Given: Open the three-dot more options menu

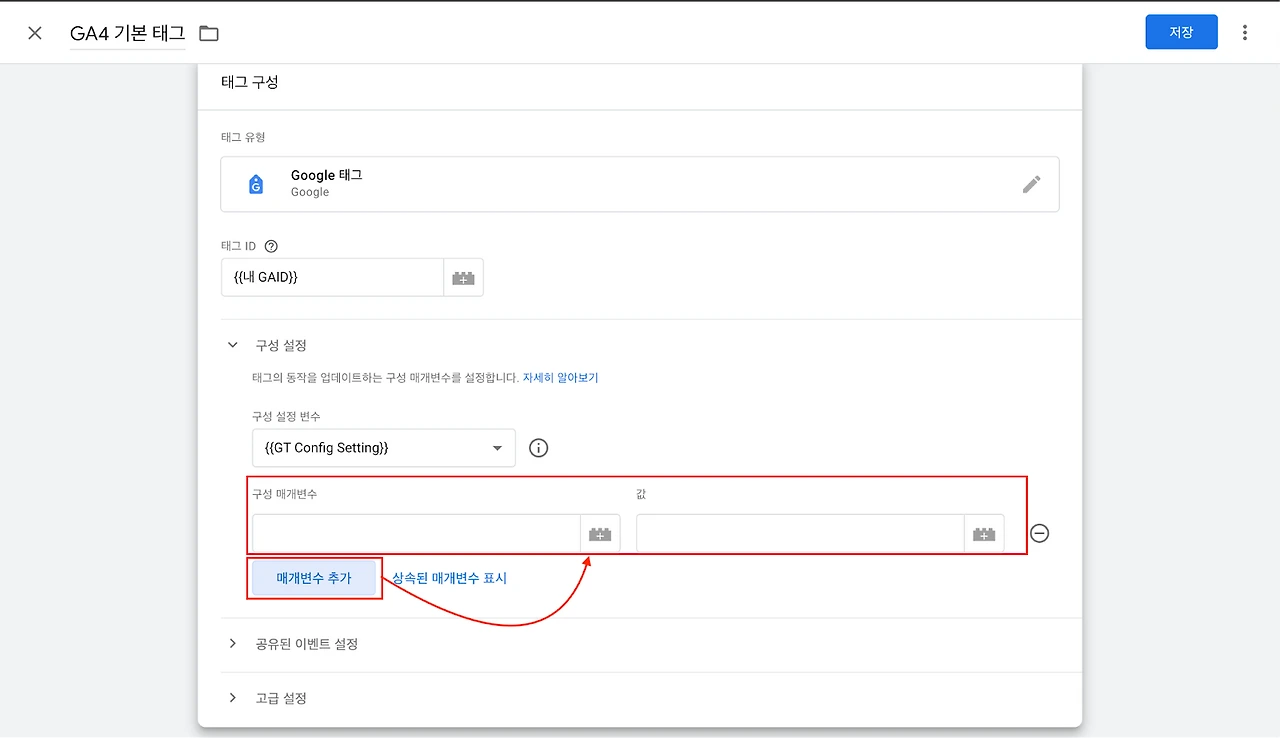Looking at the screenshot, I should pos(1245,33).
